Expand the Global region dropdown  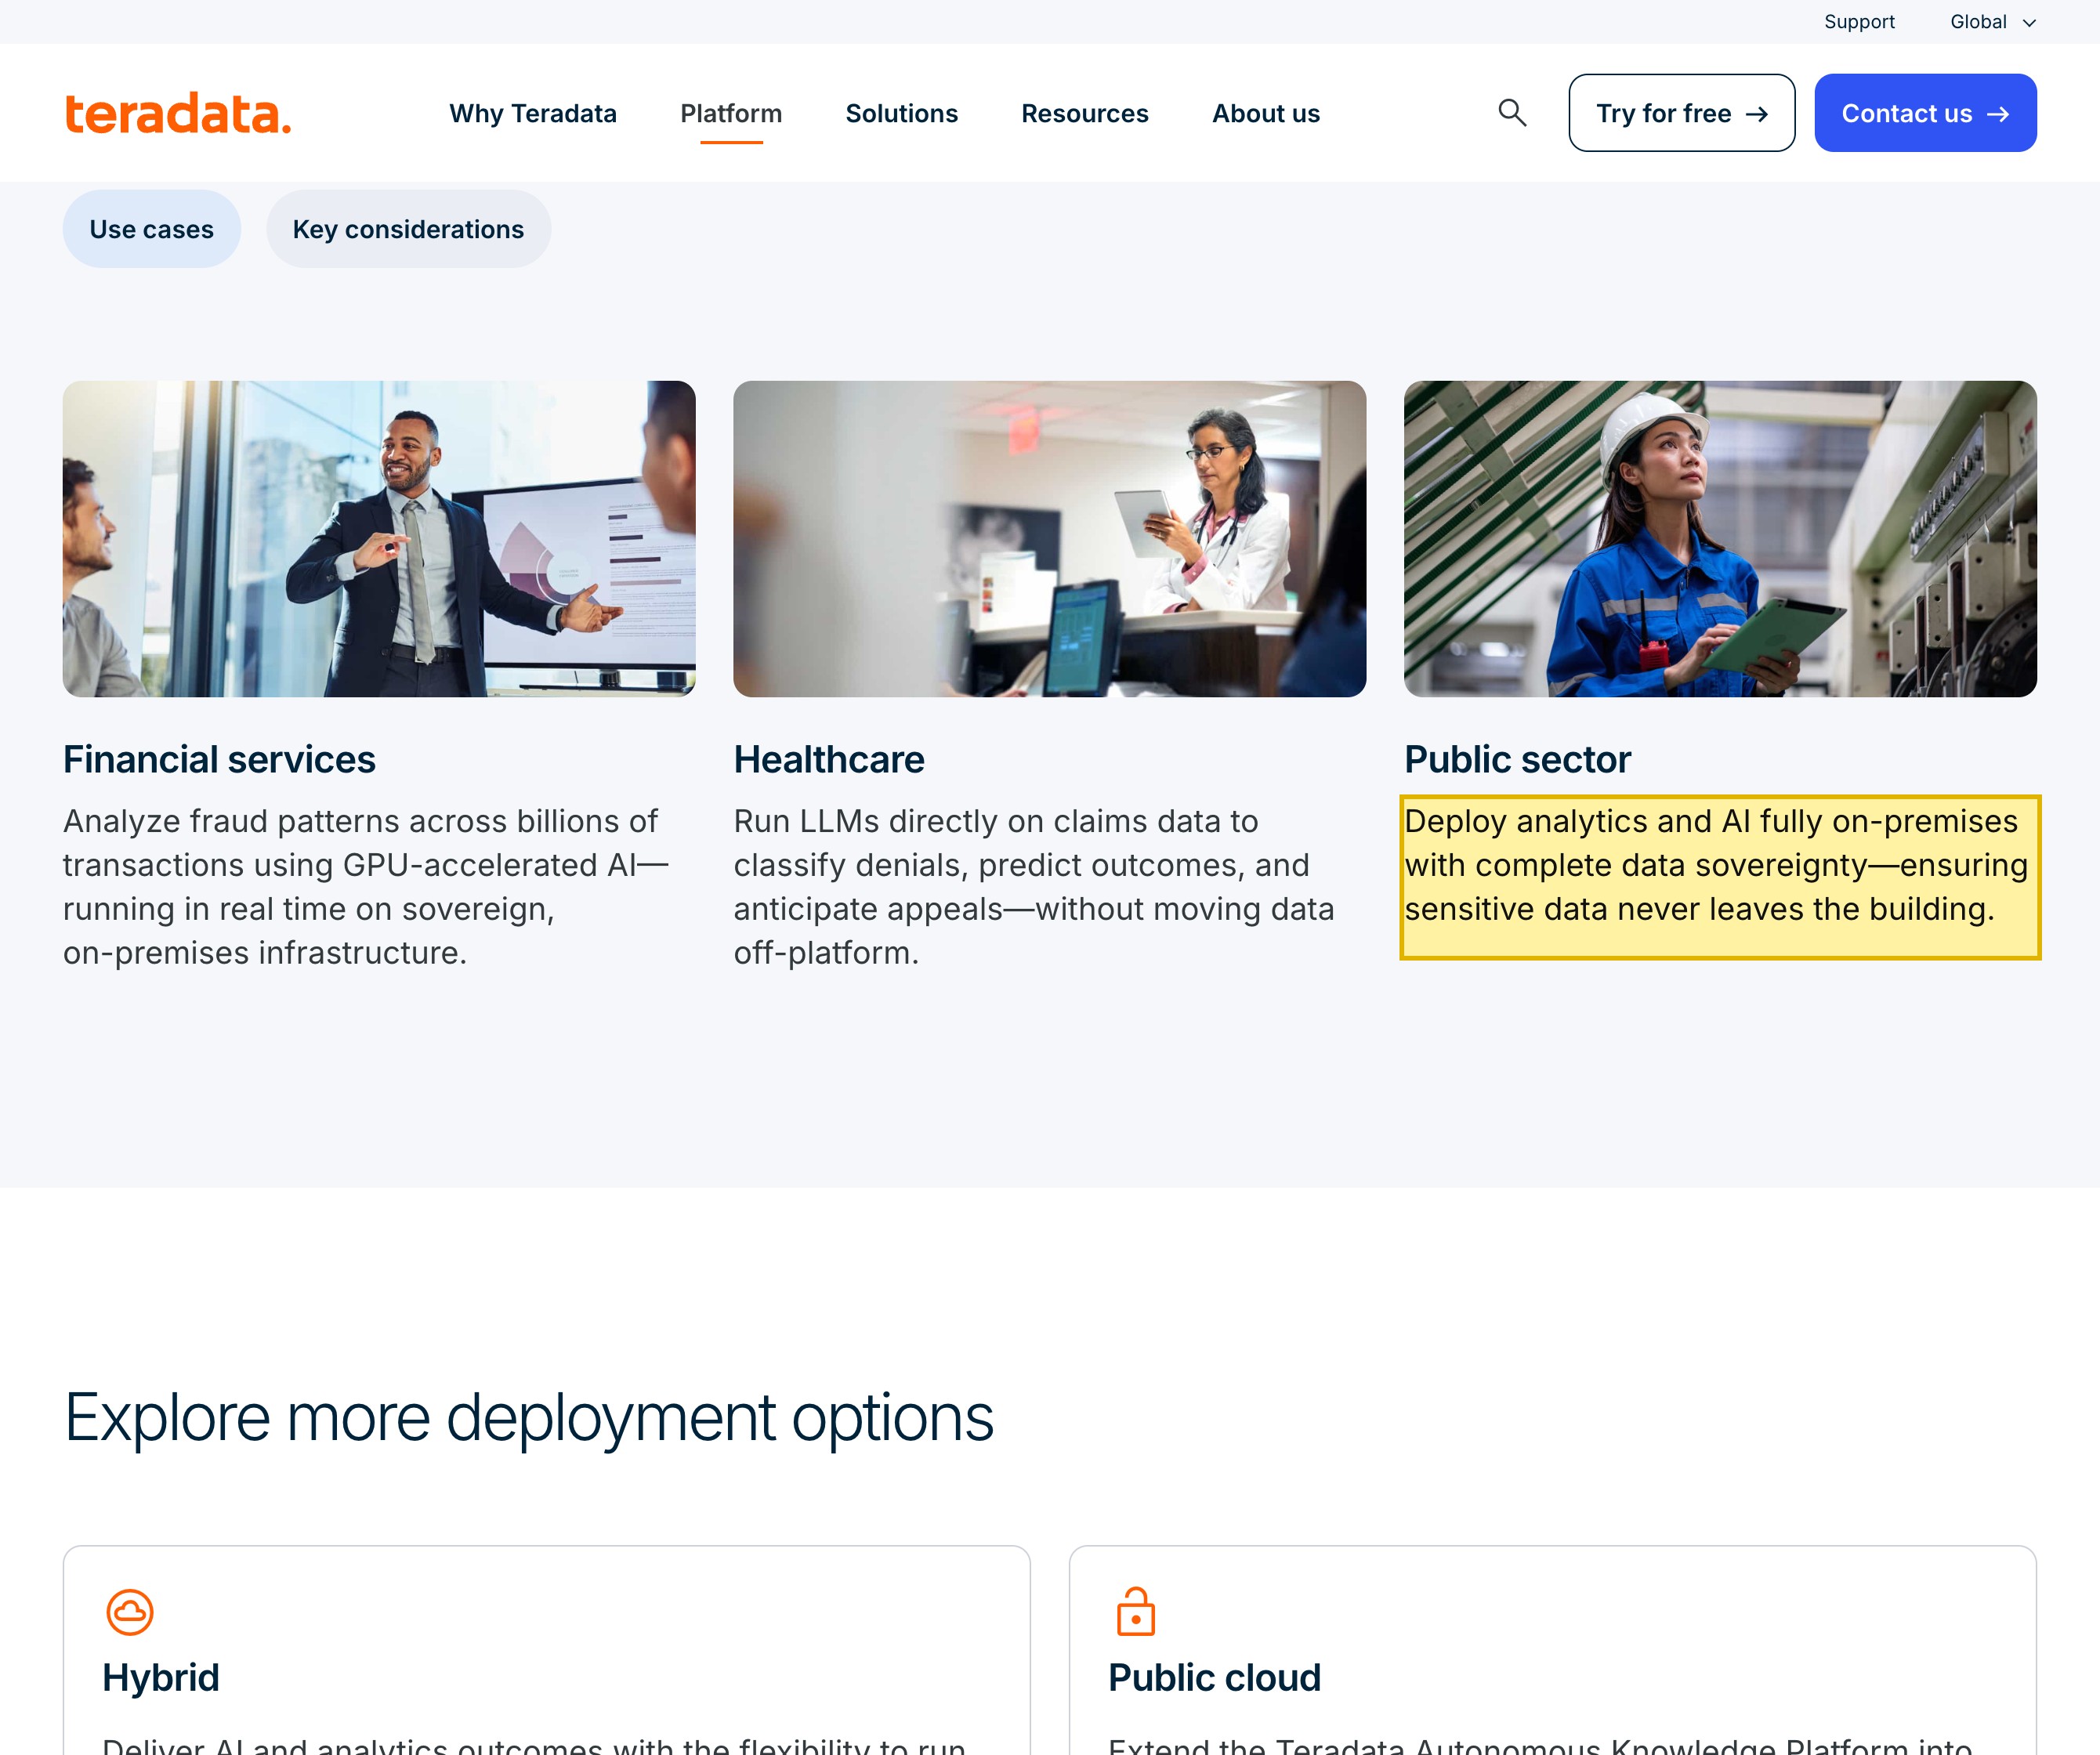coord(1992,22)
